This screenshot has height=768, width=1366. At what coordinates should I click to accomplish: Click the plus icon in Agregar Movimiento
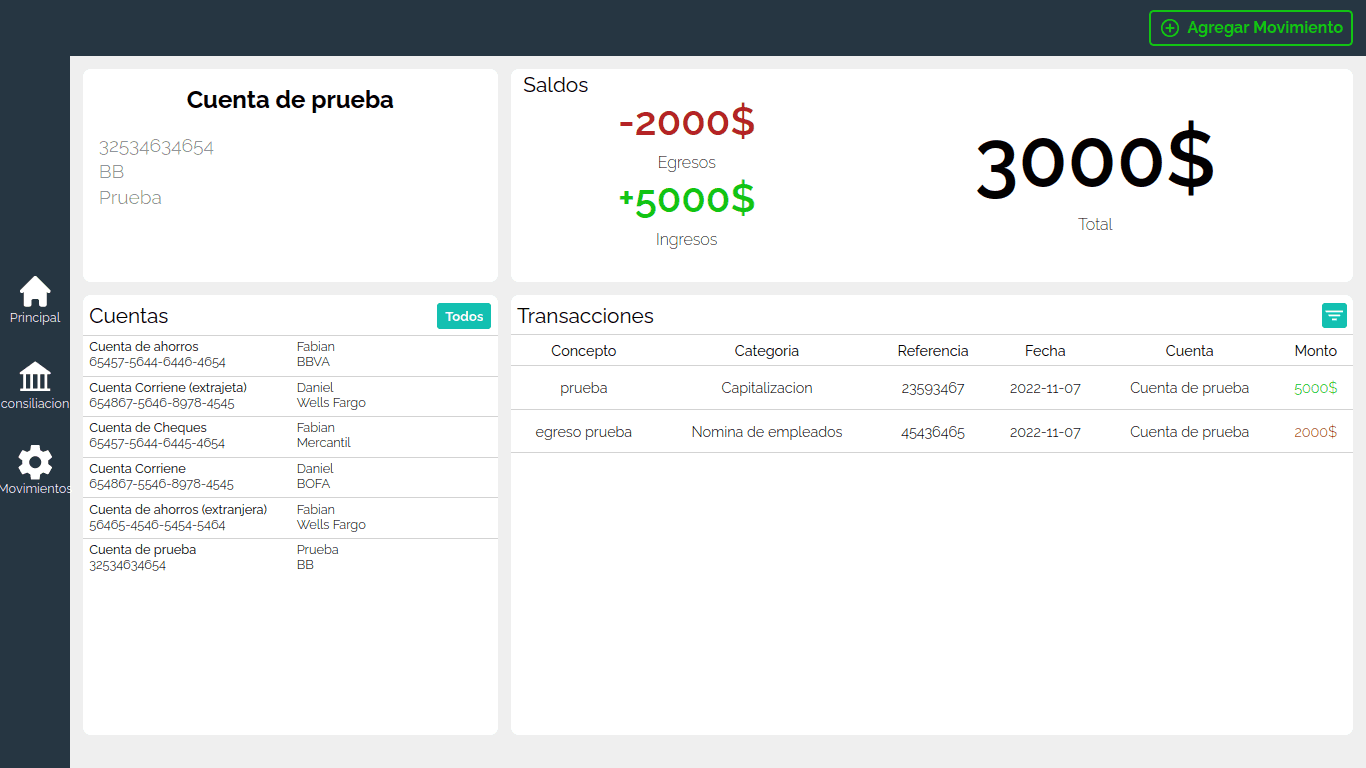pos(1170,28)
